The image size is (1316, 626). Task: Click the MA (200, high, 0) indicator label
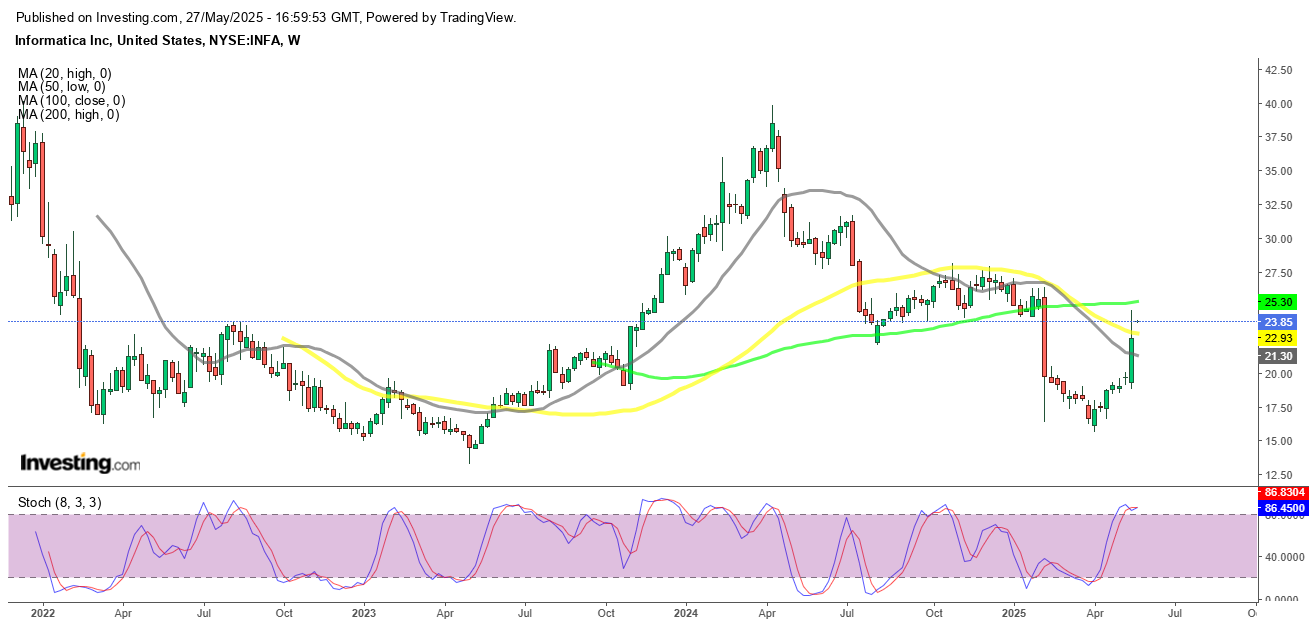coord(68,115)
